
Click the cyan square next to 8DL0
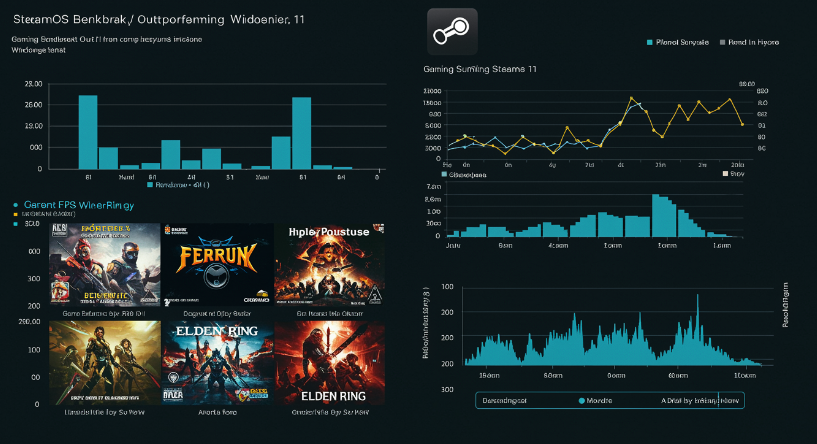coord(16,224)
